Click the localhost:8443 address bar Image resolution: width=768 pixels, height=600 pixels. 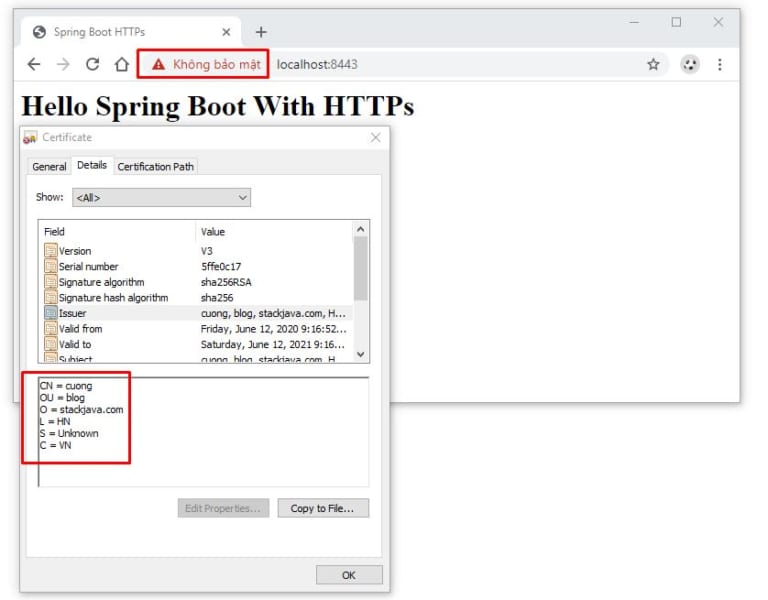point(450,64)
